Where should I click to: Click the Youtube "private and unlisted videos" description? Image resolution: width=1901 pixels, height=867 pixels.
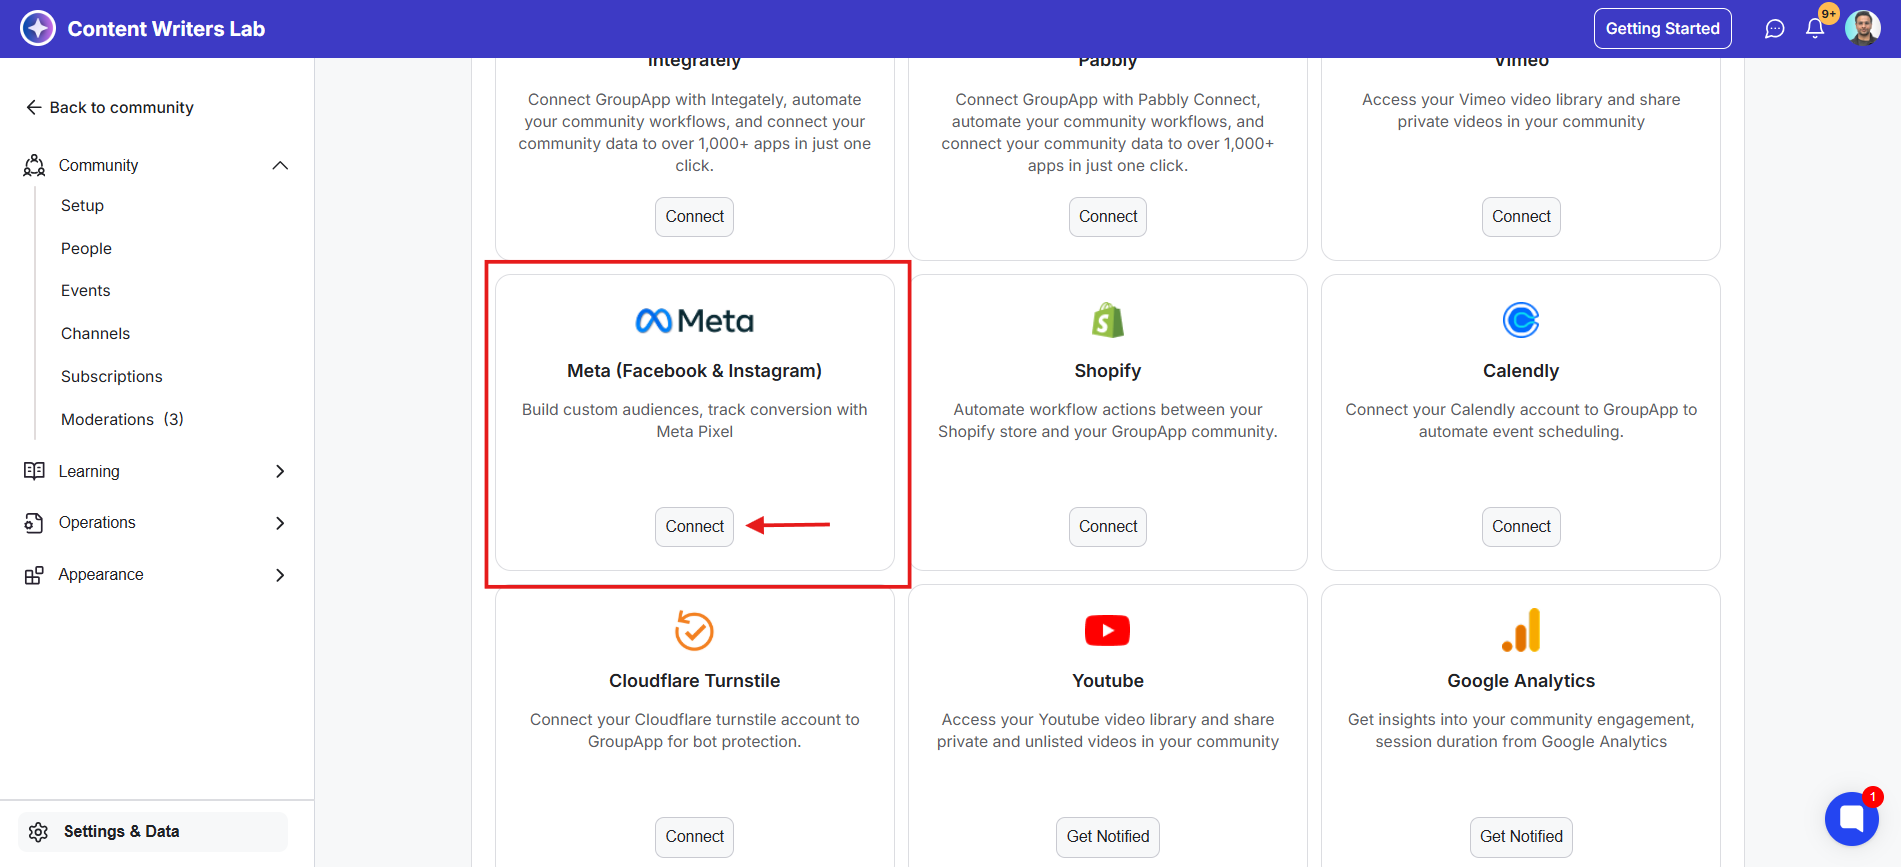pyautogui.click(x=1108, y=731)
